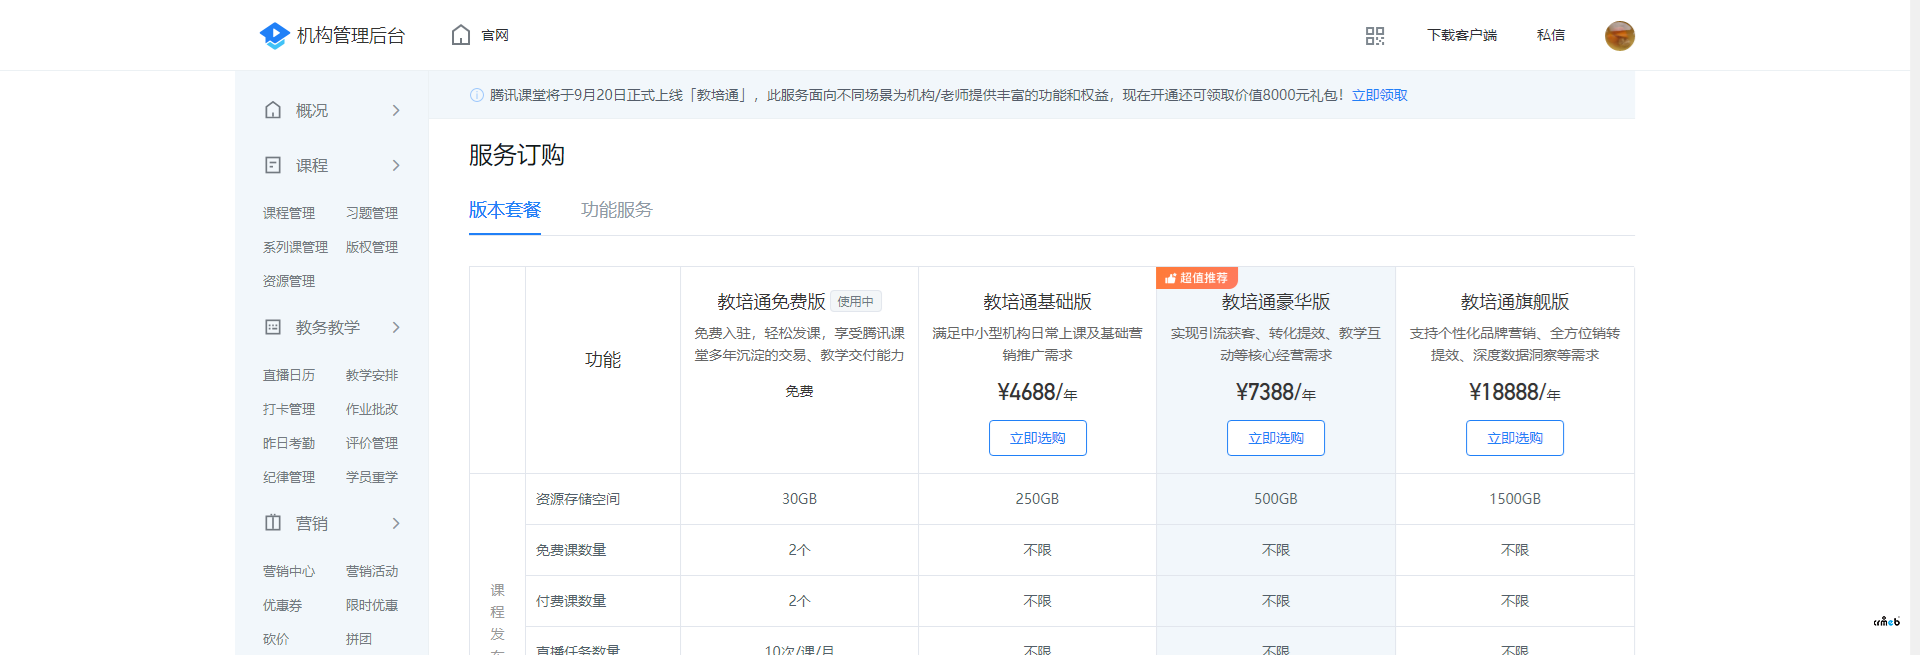Click 立即选购 for 教培通旗舰版

pos(1515,438)
